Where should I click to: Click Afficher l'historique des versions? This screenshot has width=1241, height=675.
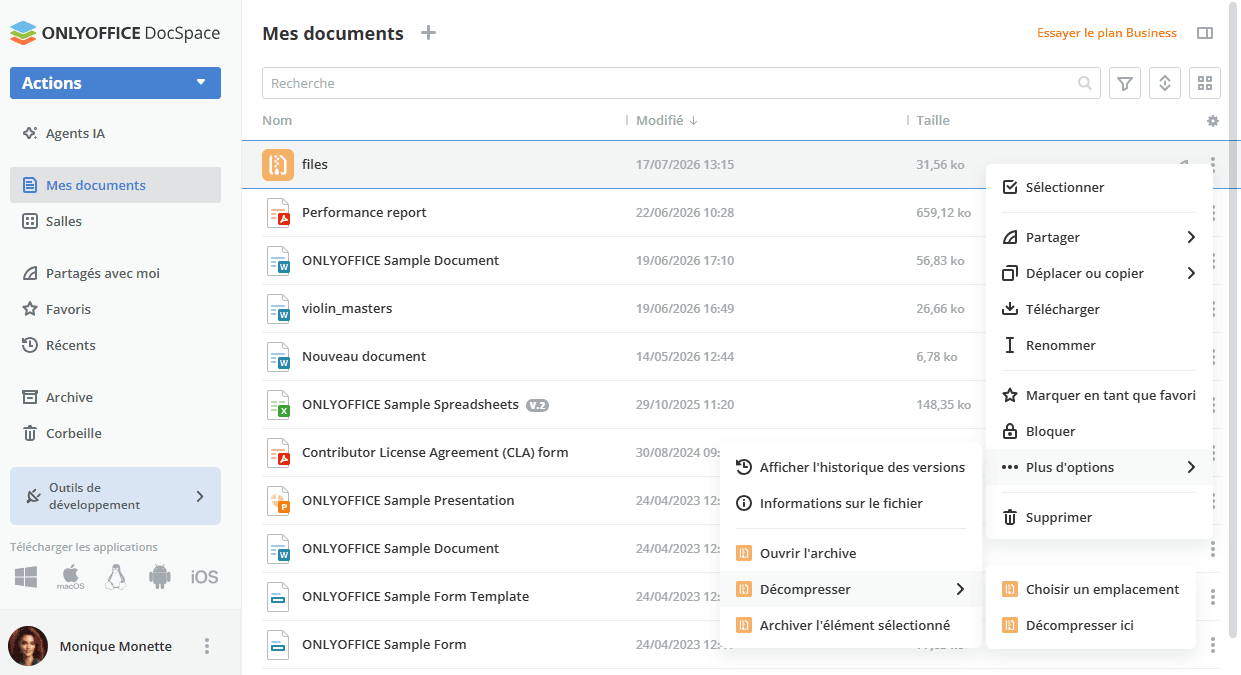coord(851,467)
